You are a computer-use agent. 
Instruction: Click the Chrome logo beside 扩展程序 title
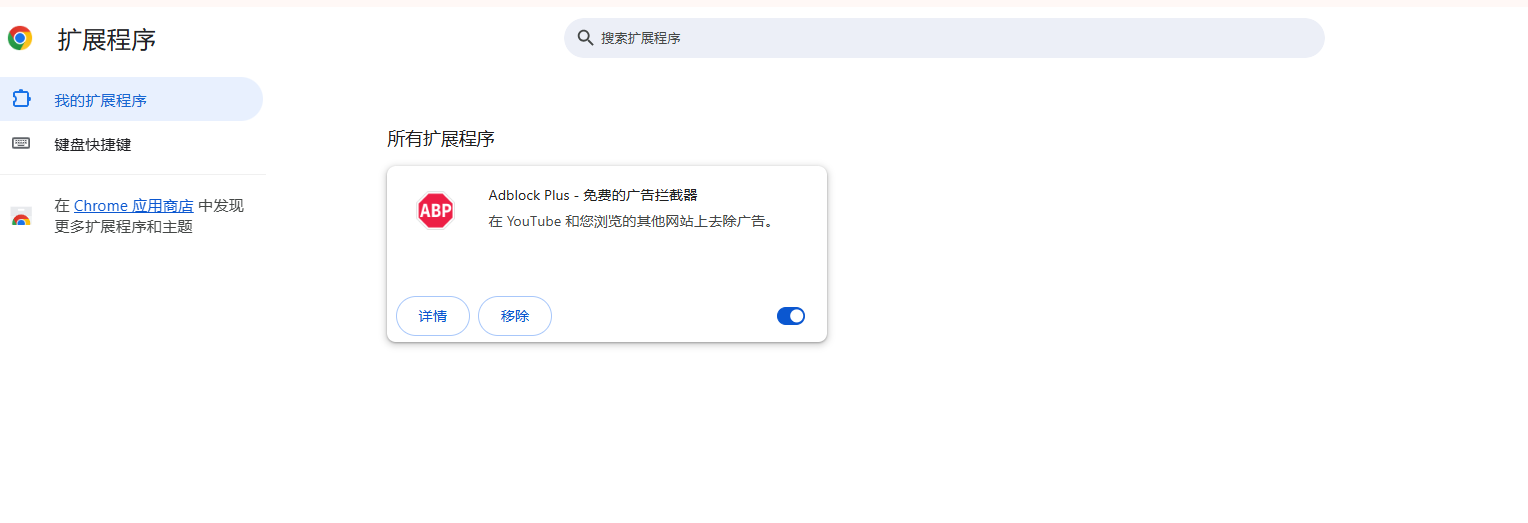(x=20, y=39)
